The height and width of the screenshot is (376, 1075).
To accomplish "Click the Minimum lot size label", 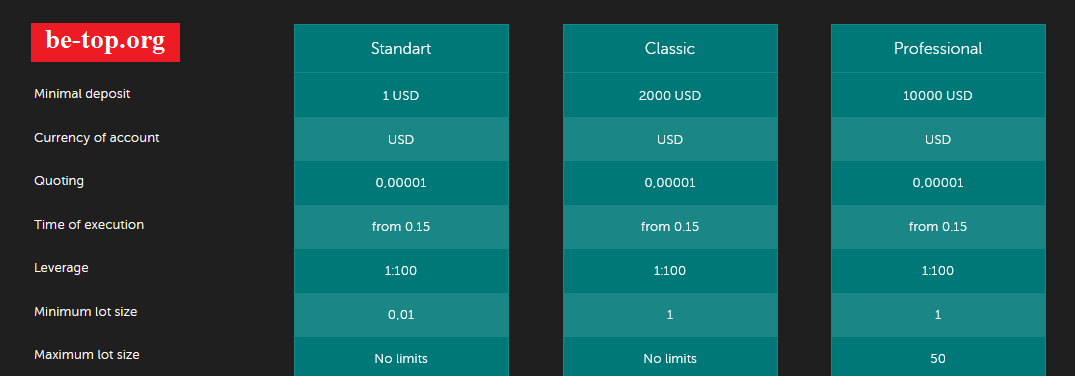I will pos(86,312).
